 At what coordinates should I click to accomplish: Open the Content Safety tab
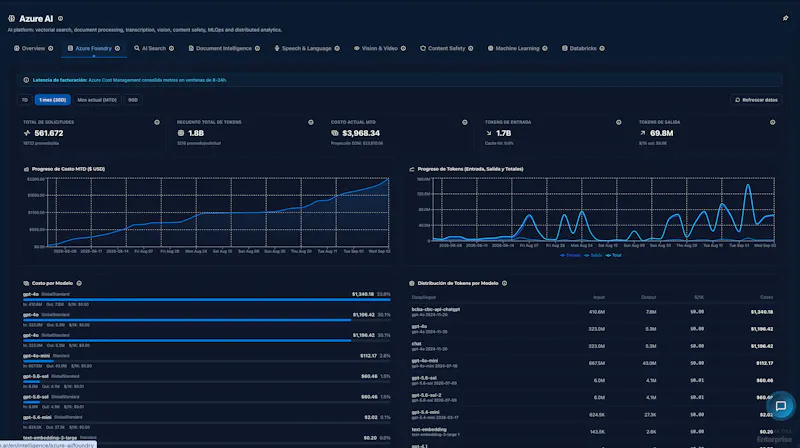(x=446, y=48)
